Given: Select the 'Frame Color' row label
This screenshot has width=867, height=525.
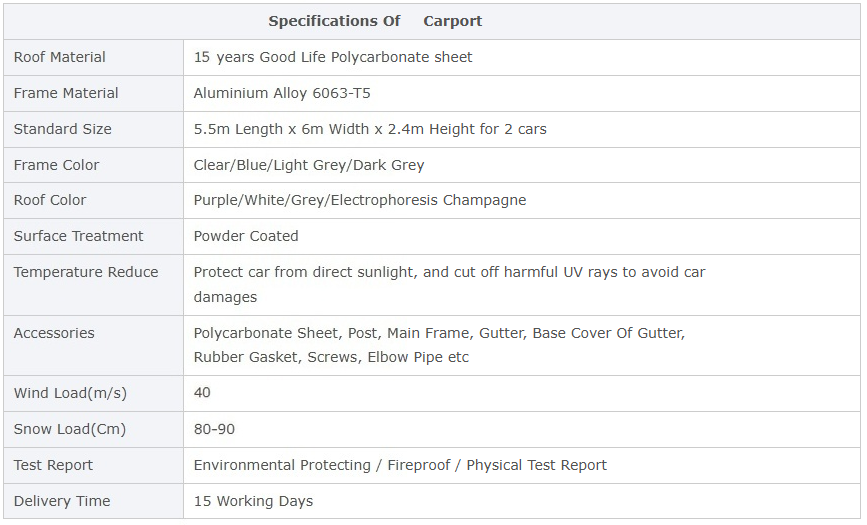Looking at the screenshot, I should [57, 165].
